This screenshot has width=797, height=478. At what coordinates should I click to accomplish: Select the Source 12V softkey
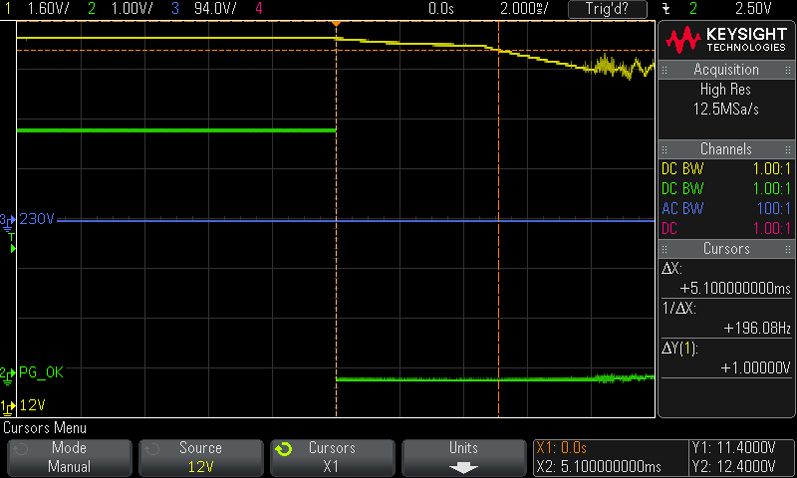pyautogui.click(x=201, y=457)
